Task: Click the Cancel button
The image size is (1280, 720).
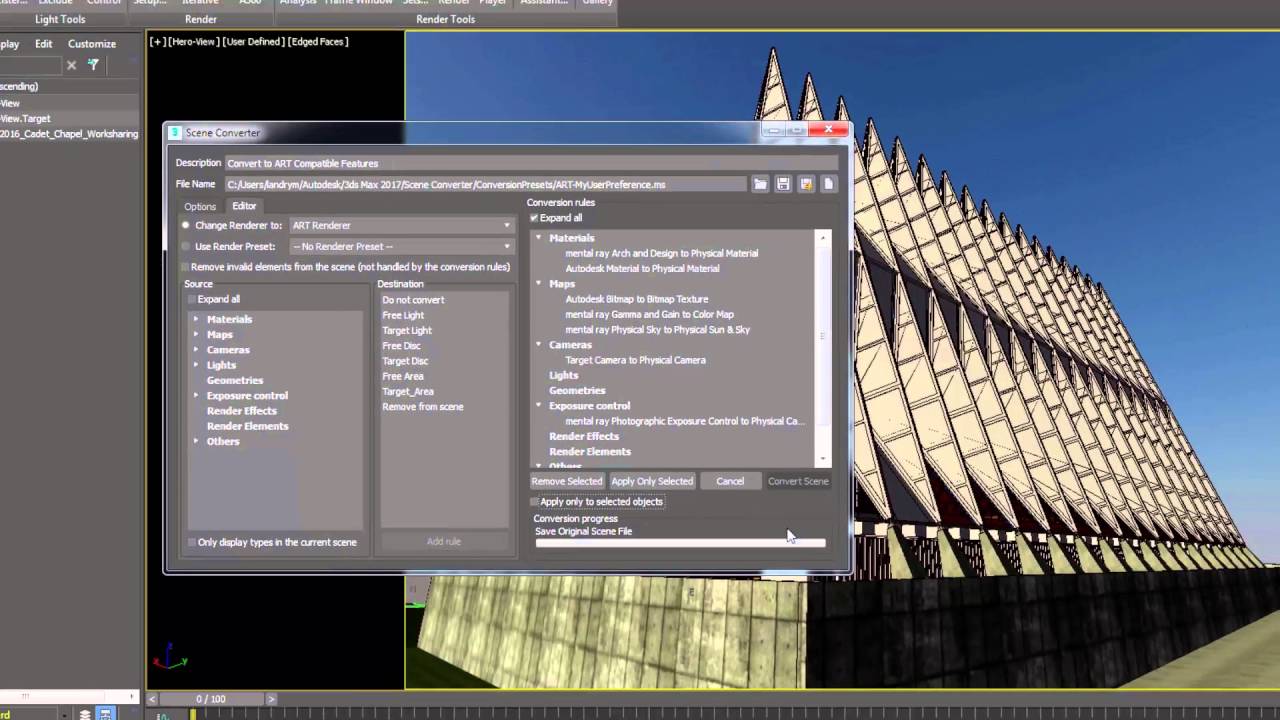Action: [730, 482]
